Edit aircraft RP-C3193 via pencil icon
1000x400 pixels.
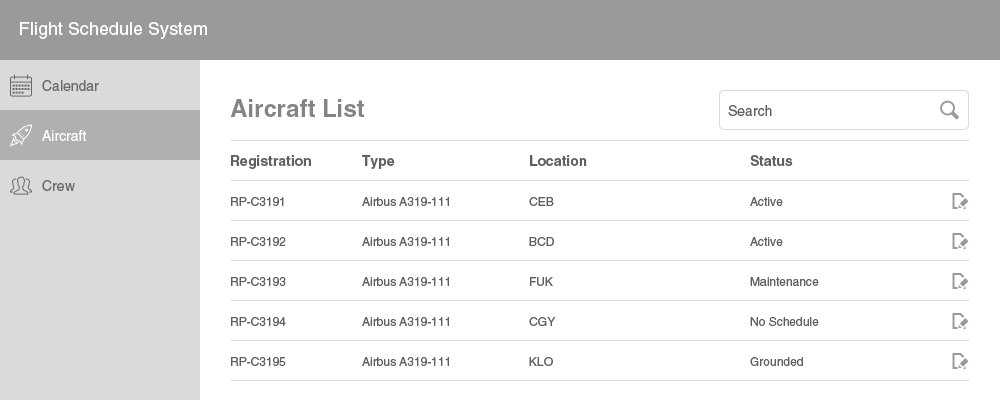pyautogui.click(x=960, y=281)
